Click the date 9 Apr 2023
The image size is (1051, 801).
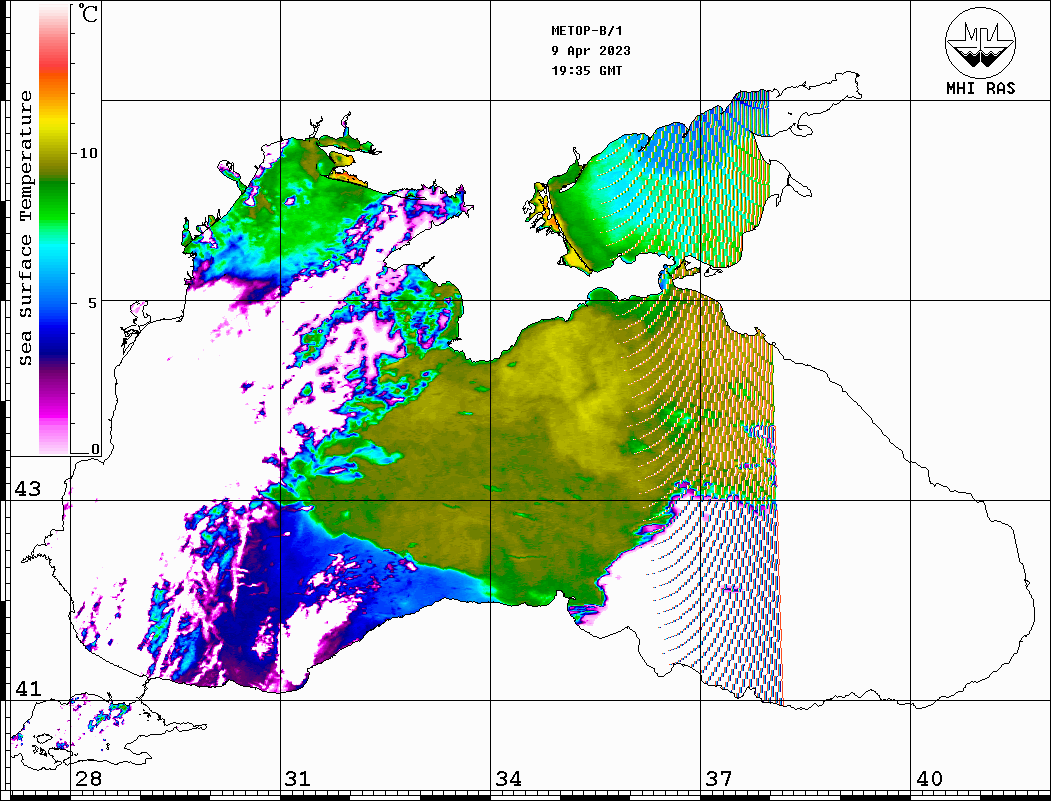[591, 51]
